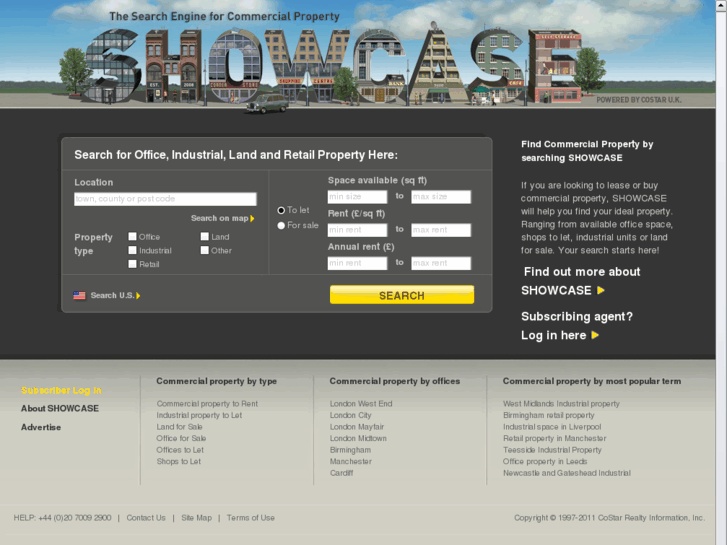Open Office for Sale link

coord(181,439)
